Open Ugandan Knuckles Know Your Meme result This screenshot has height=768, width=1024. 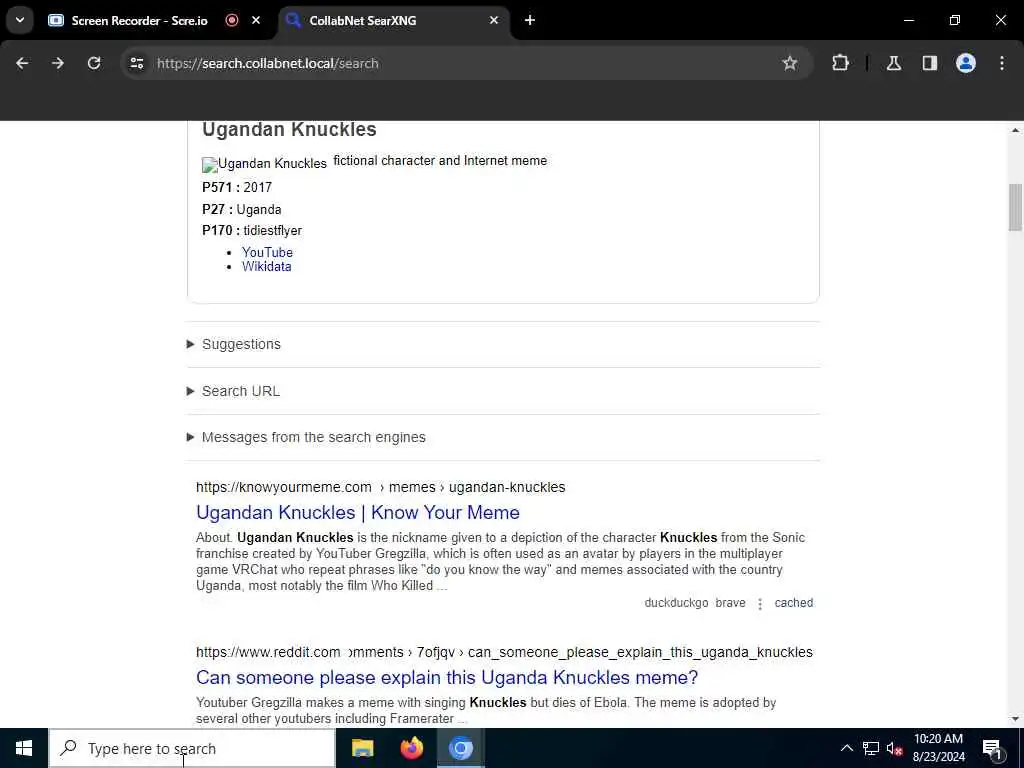(358, 513)
